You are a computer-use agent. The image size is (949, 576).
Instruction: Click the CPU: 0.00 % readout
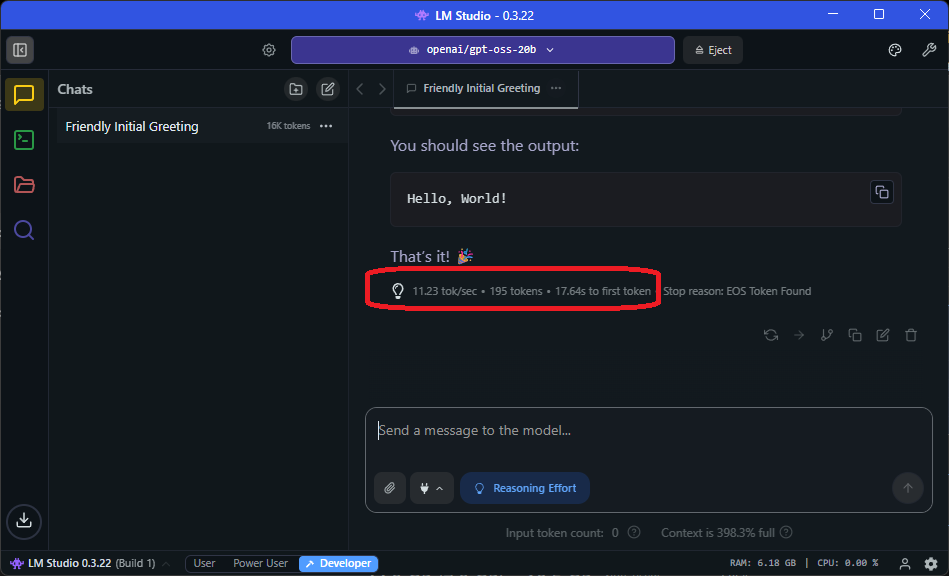coord(847,563)
